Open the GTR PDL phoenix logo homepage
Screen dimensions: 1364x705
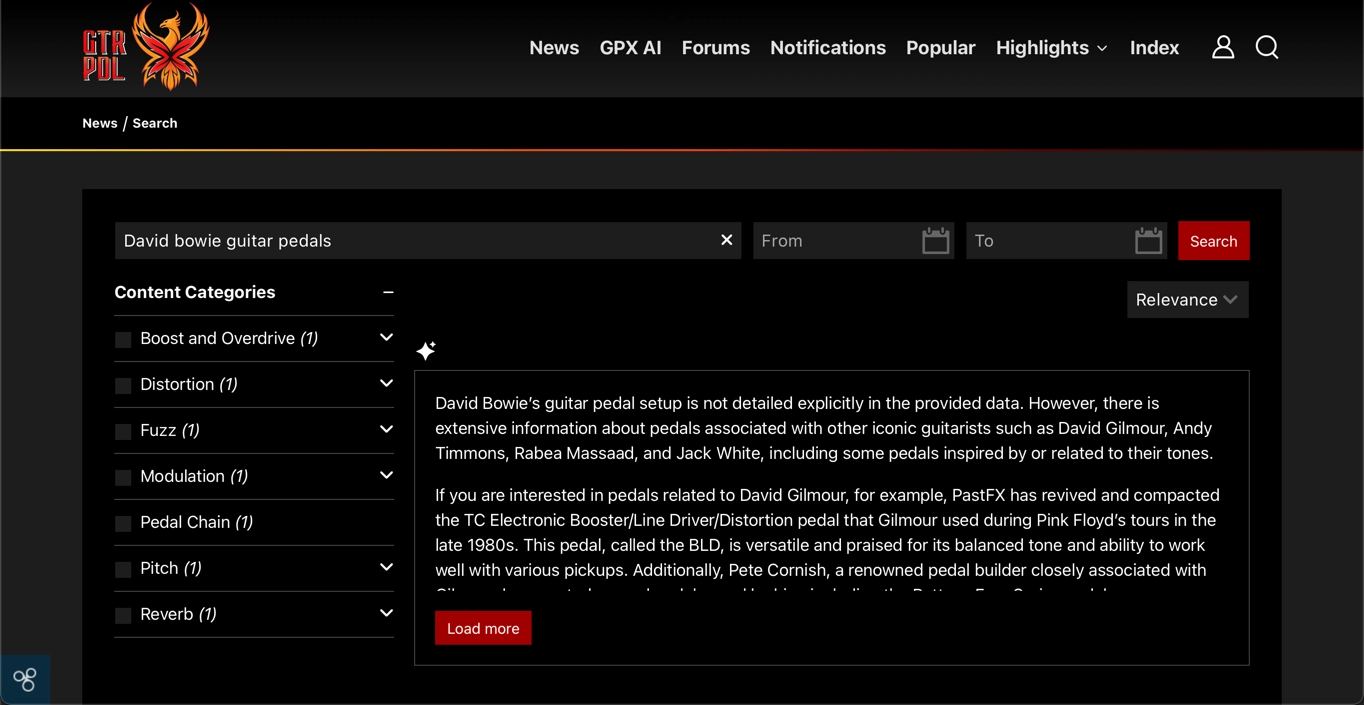click(x=146, y=46)
